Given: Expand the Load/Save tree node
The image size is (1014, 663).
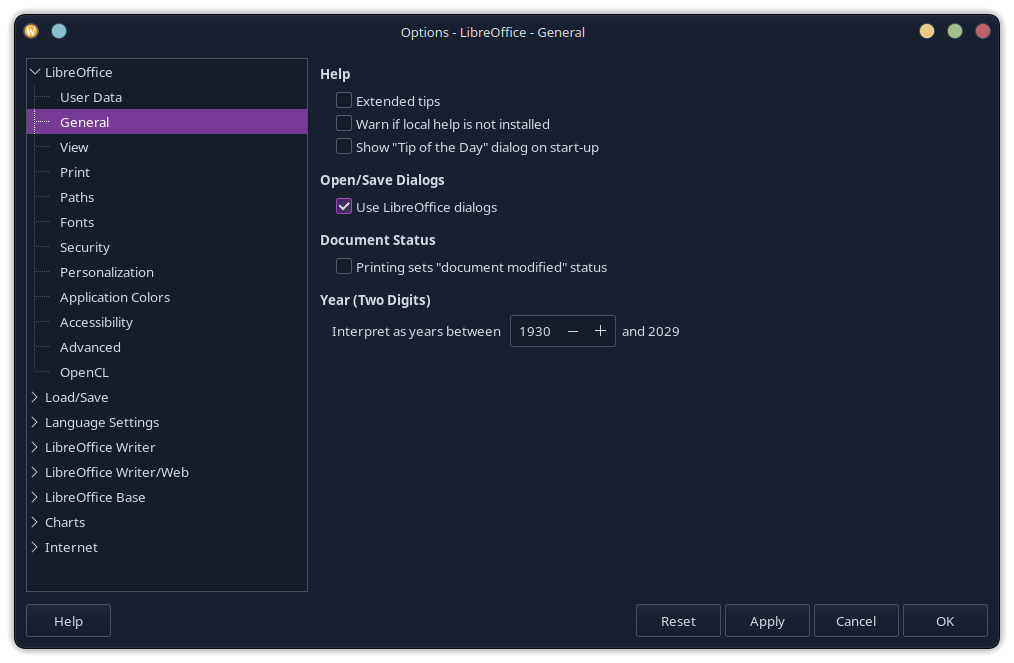Looking at the screenshot, I should coord(35,397).
